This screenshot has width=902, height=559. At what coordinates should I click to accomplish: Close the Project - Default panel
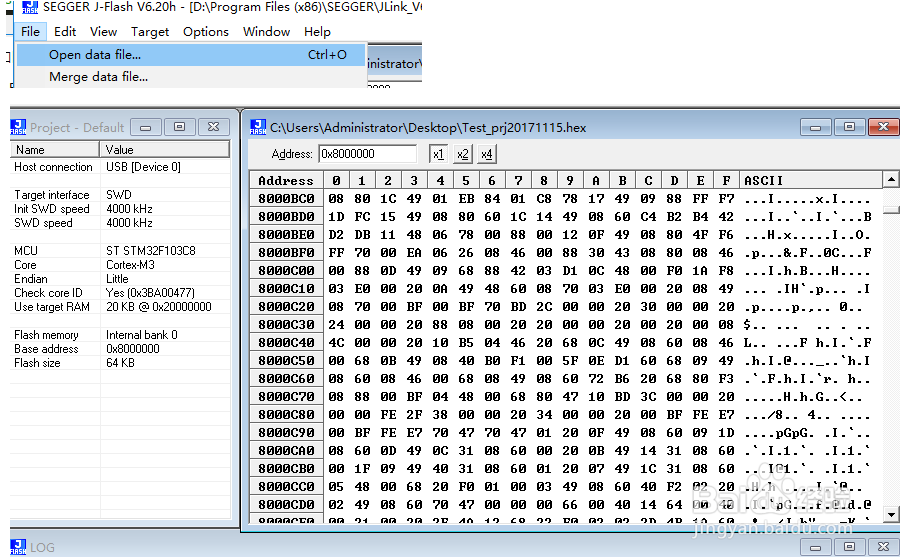pos(213,127)
